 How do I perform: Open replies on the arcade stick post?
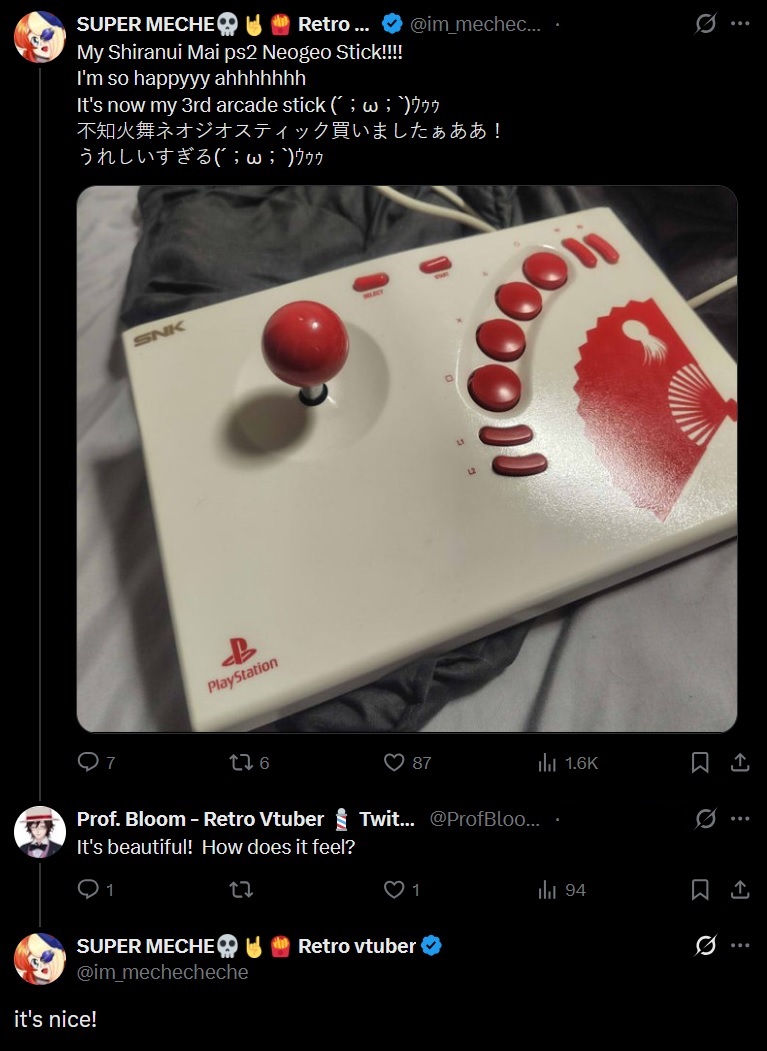pos(96,762)
